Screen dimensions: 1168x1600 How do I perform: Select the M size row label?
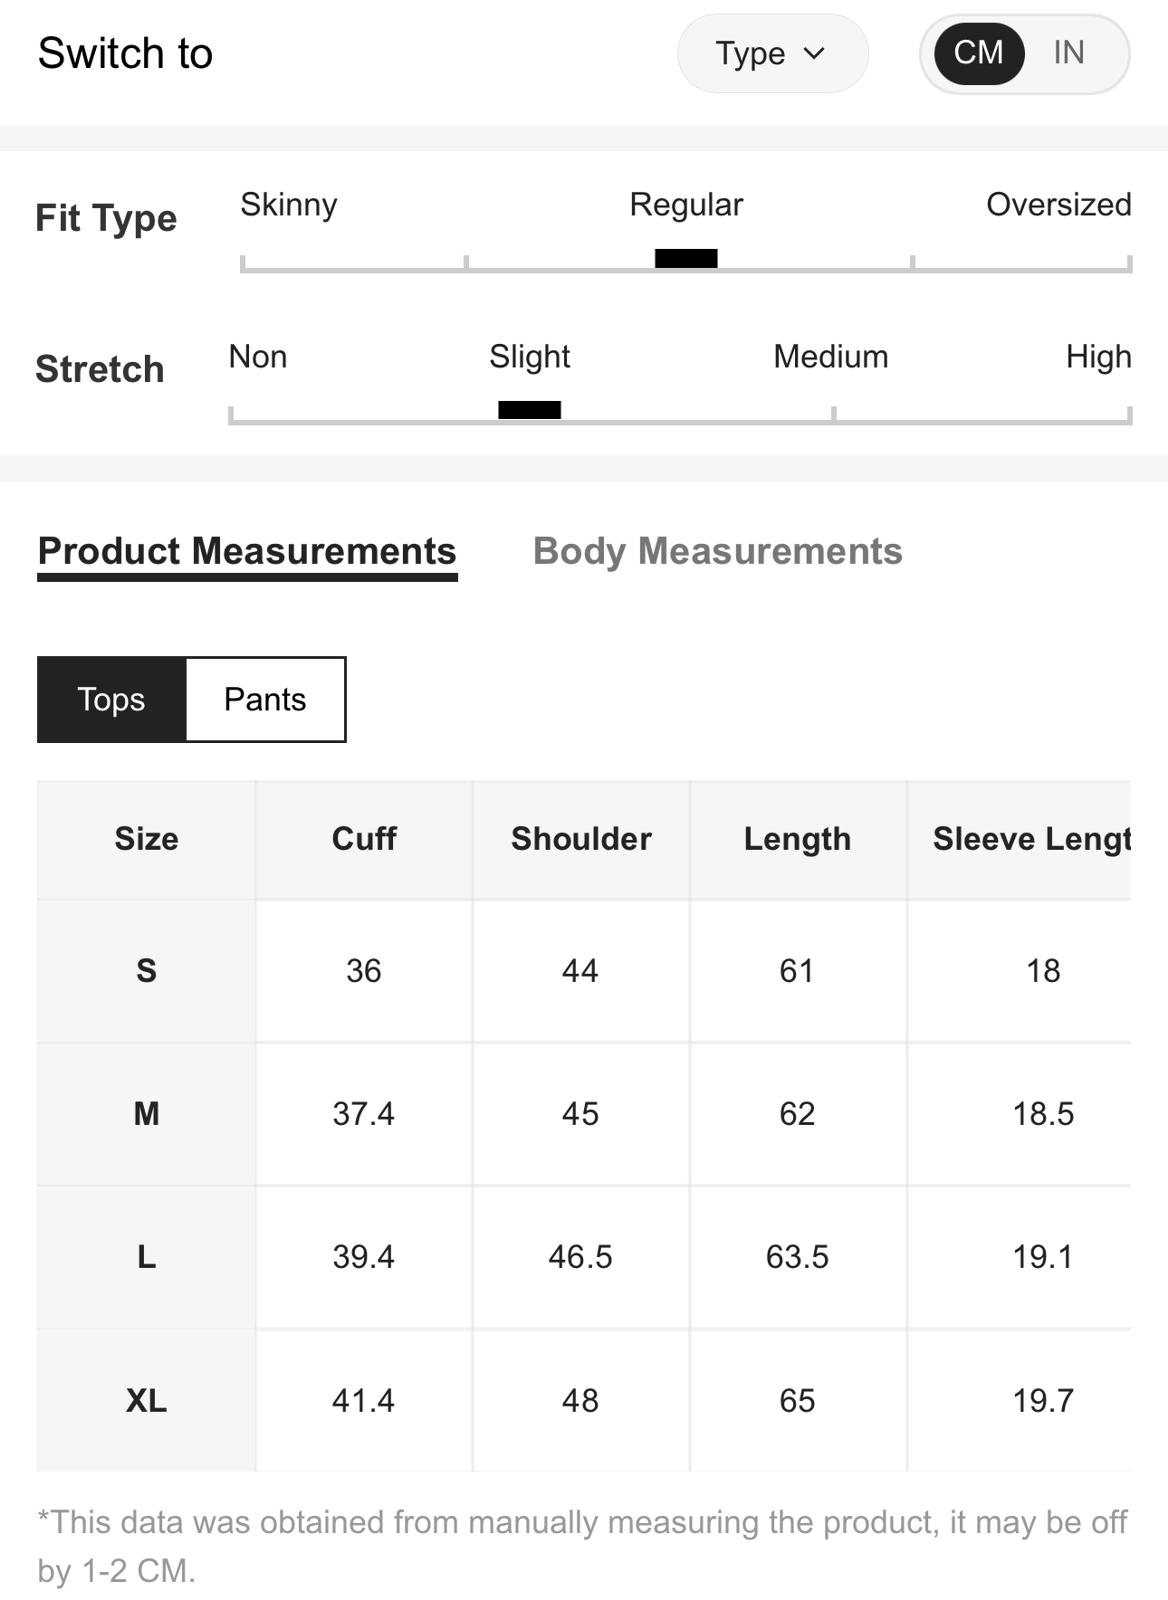click(146, 1113)
